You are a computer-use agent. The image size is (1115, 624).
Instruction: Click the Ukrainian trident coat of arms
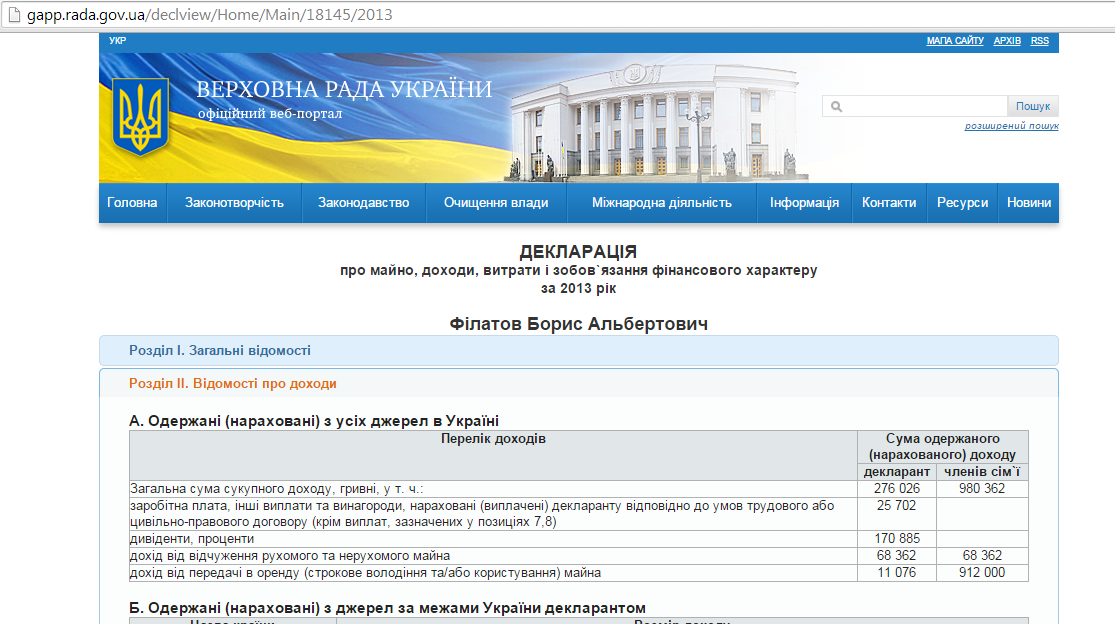click(140, 118)
